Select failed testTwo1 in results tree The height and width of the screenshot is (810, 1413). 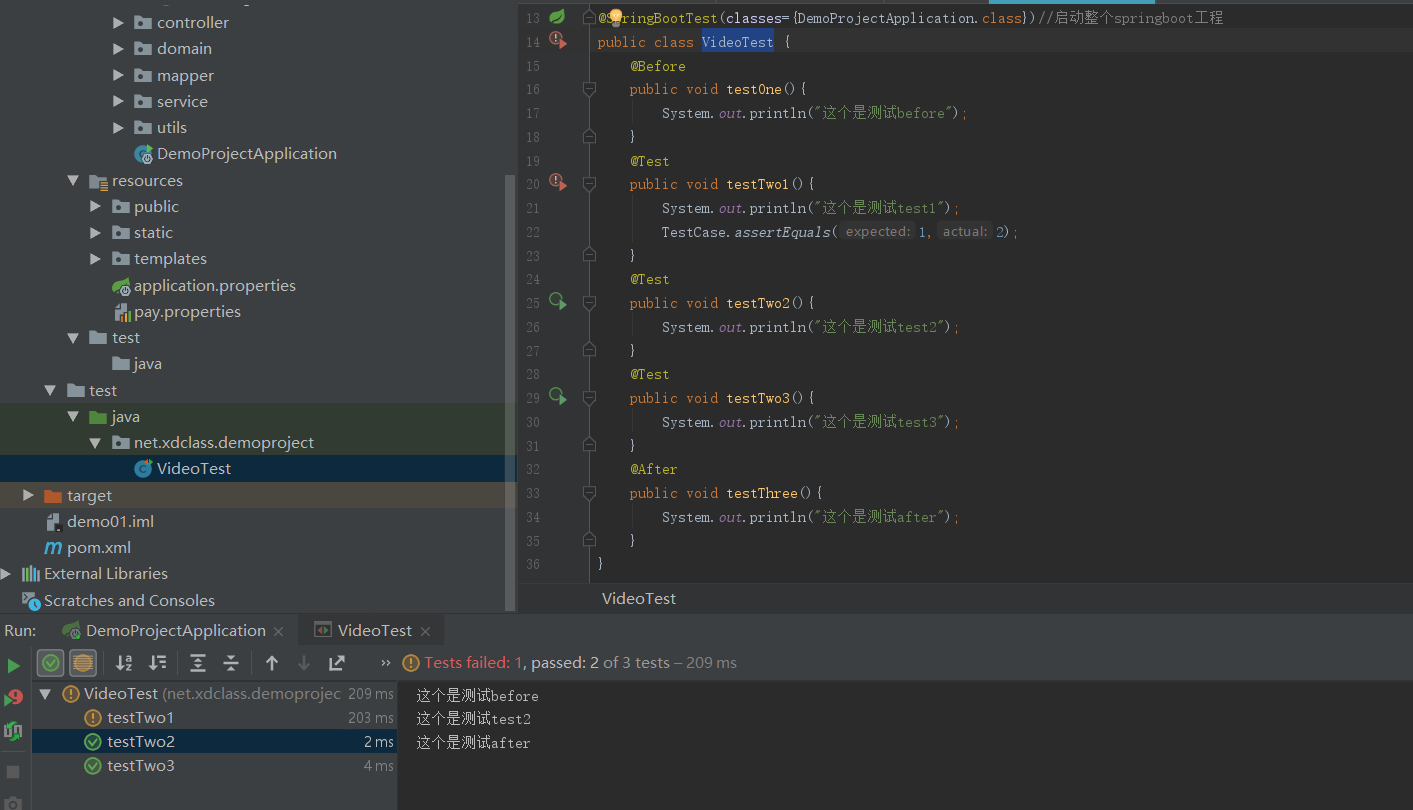click(140, 718)
